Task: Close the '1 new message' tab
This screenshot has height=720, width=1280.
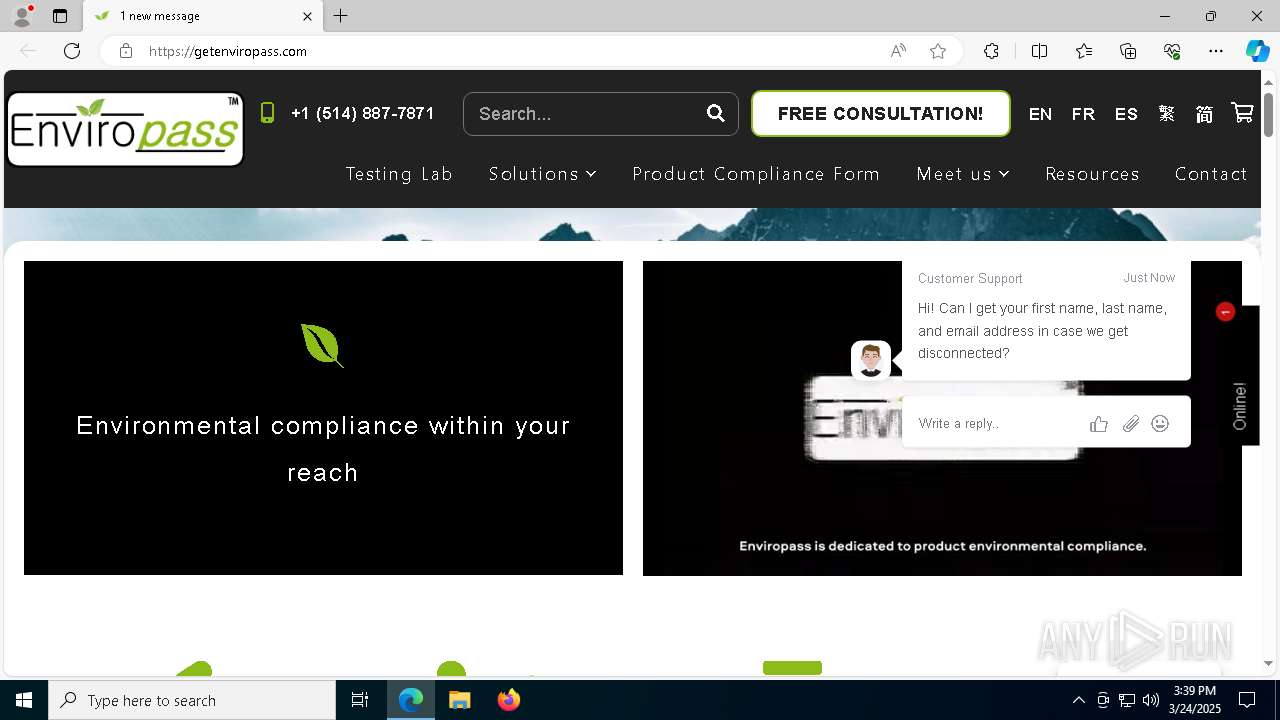Action: click(x=307, y=16)
